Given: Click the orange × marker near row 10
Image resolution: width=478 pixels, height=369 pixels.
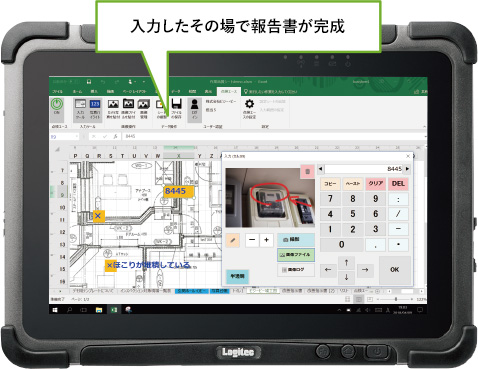Looking at the screenshot, I should 99,216.
